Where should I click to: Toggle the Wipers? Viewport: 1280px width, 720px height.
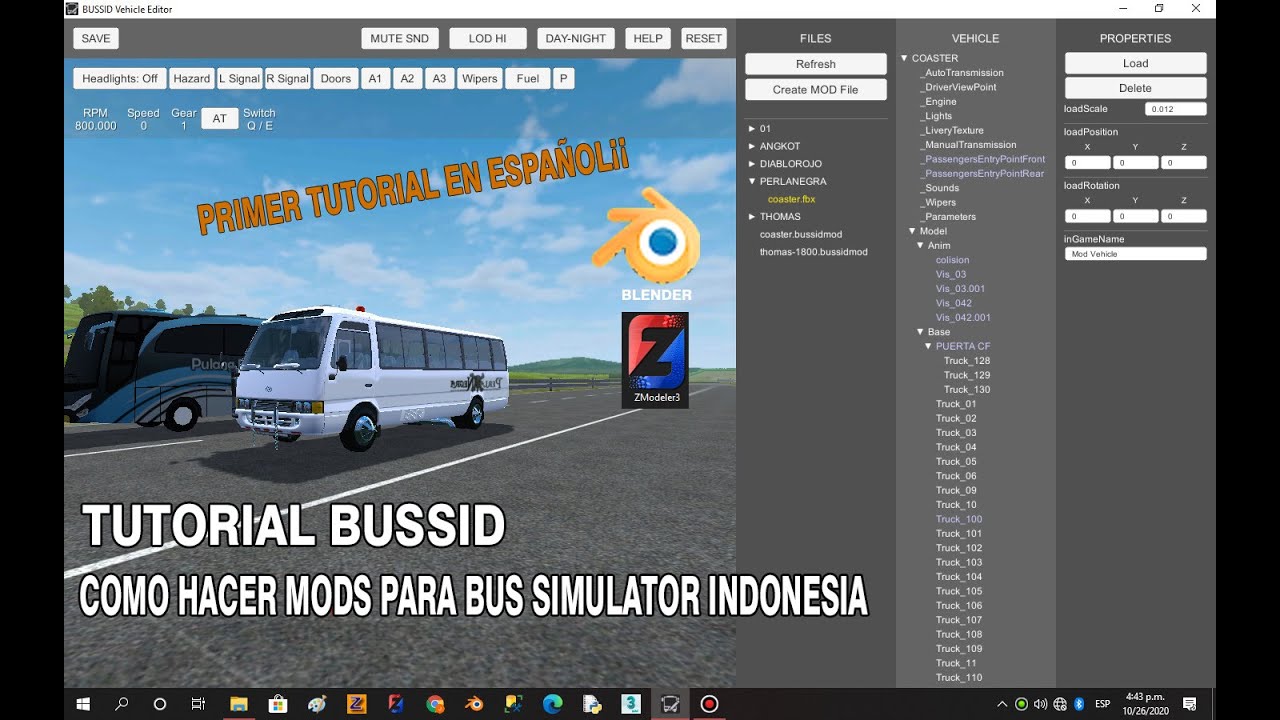tap(480, 78)
